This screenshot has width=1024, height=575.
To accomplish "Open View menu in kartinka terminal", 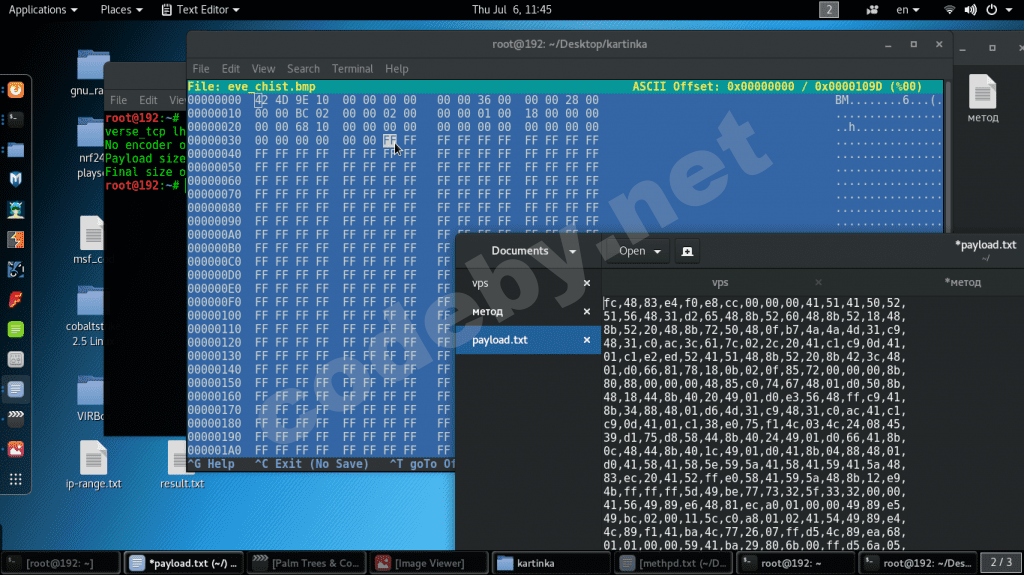I will coord(263,69).
